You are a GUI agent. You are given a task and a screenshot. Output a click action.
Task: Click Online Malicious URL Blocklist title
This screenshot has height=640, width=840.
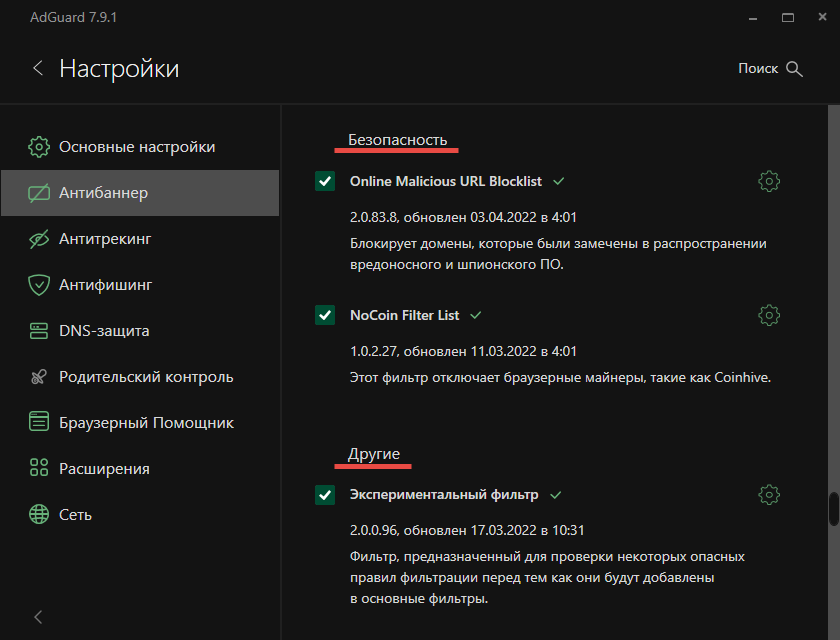[446, 182]
